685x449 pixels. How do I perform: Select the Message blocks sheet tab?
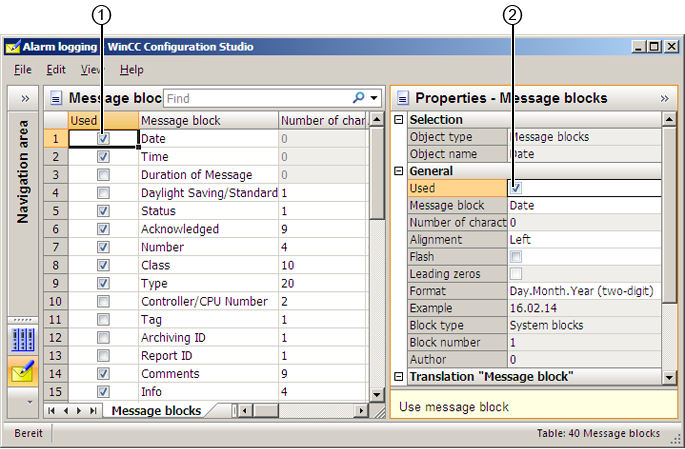155,410
